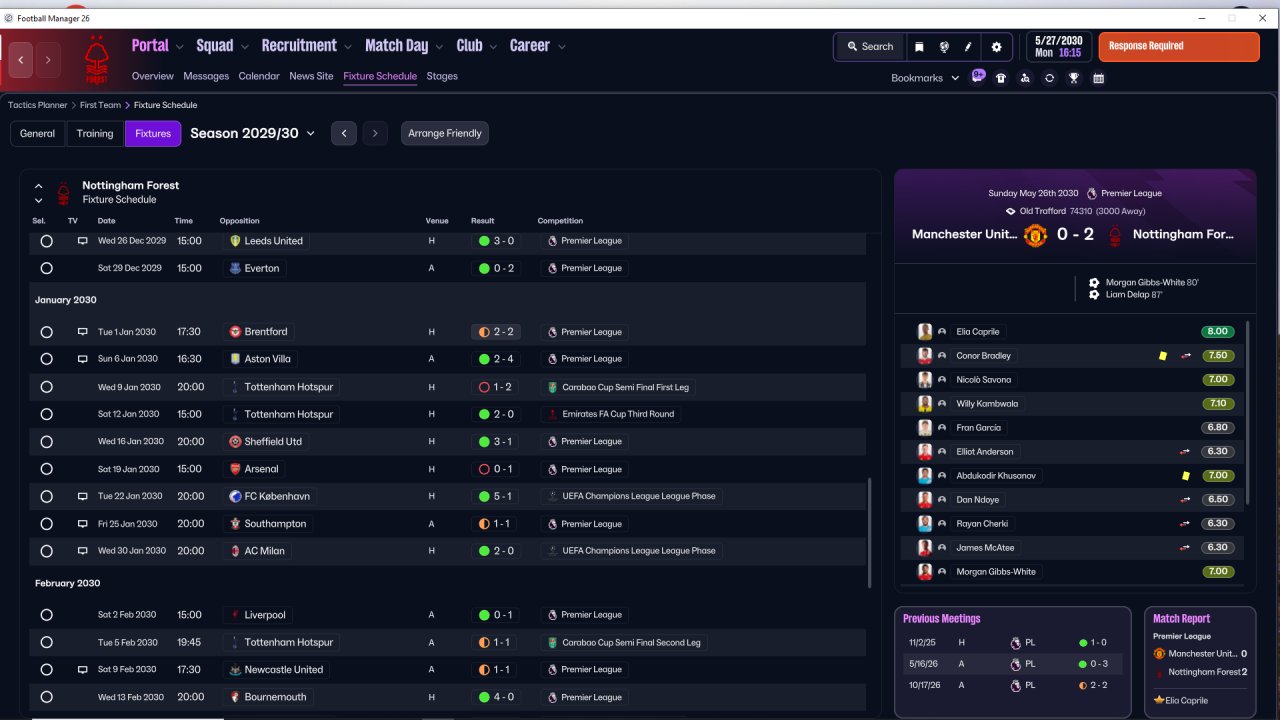Select the radio button for Everton fixture
The width and height of the screenshot is (1280, 720).
tap(46, 268)
